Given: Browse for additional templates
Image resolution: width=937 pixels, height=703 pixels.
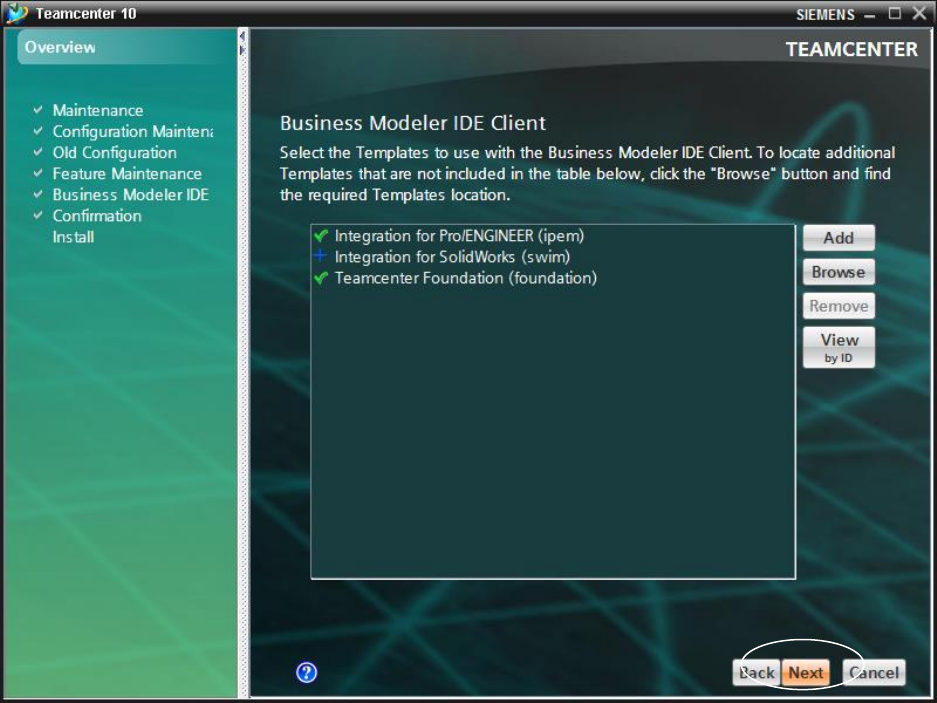Looking at the screenshot, I should click(x=838, y=272).
